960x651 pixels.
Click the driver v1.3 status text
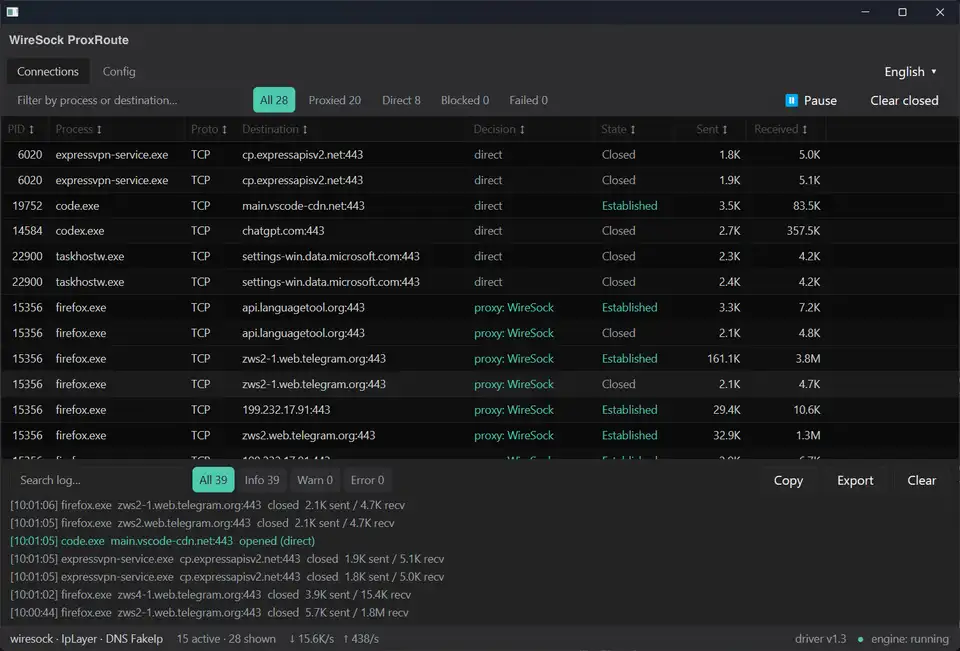click(x=820, y=639)
